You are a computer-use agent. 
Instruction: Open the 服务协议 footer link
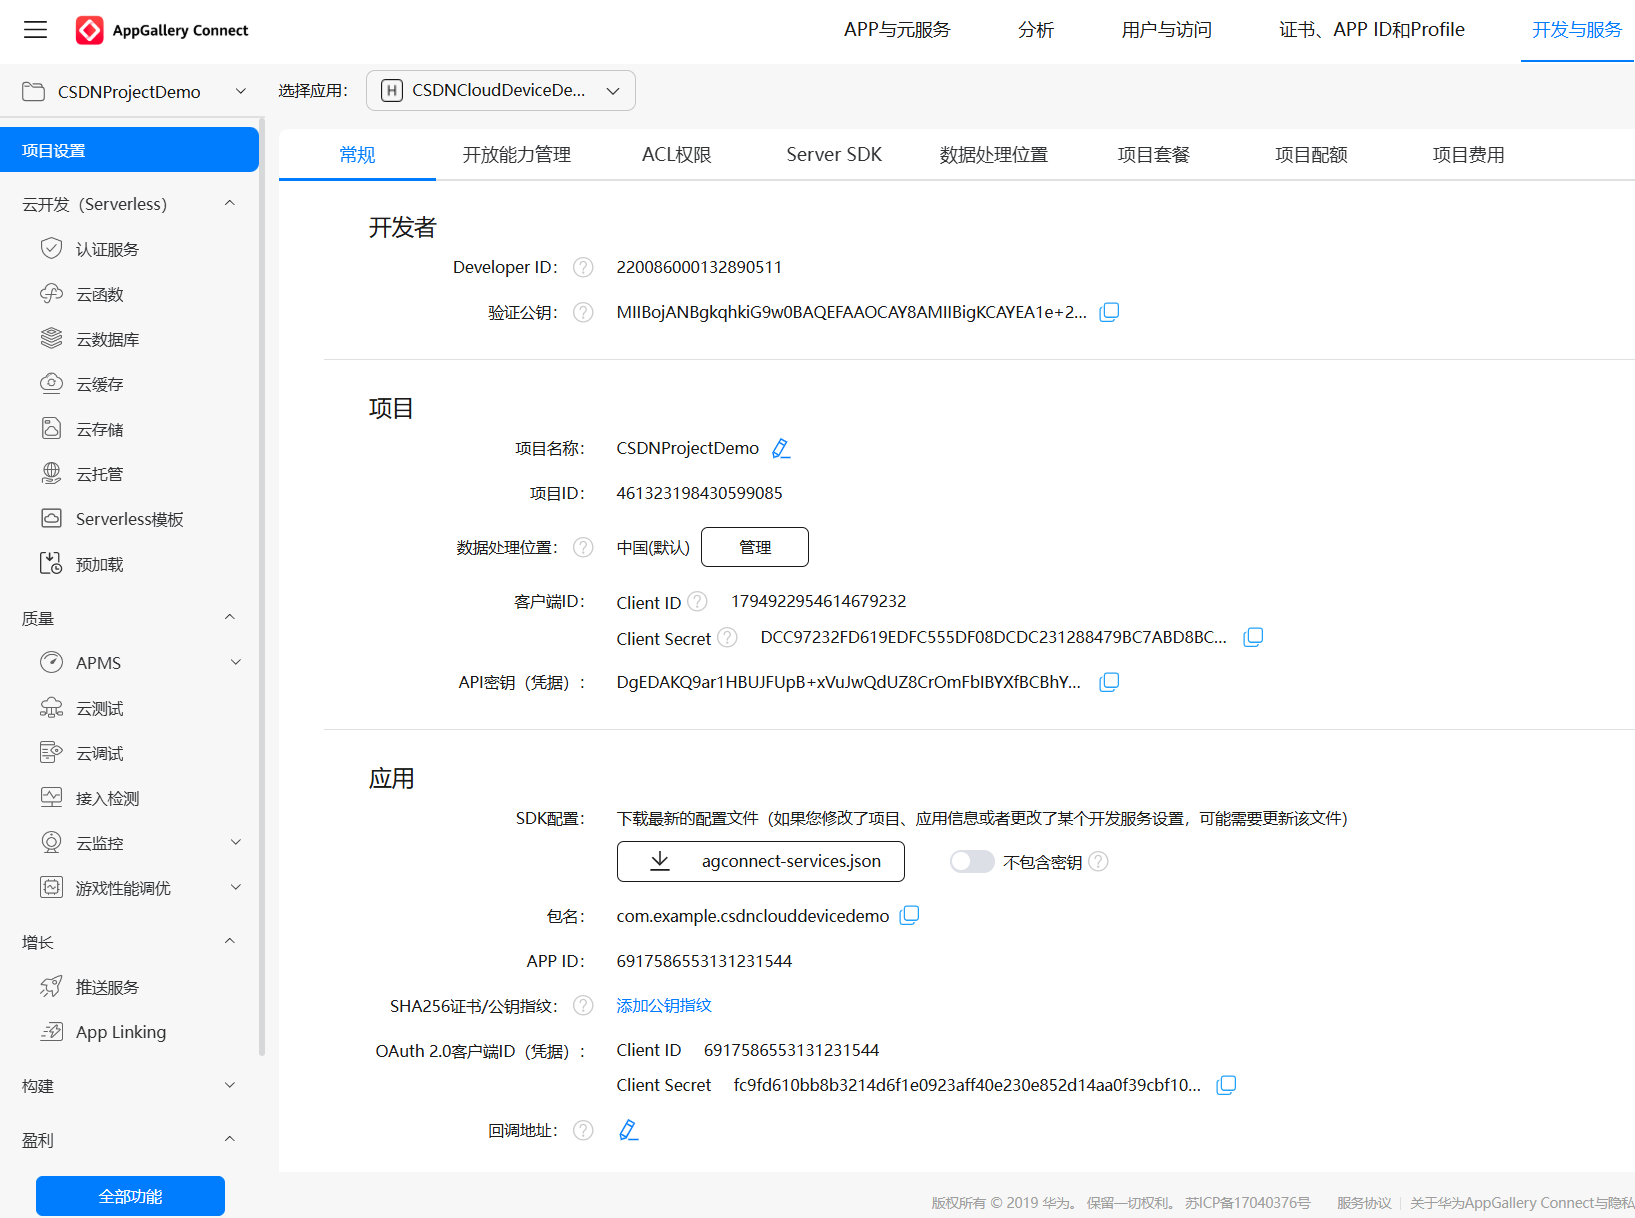pos(1364,1203)
